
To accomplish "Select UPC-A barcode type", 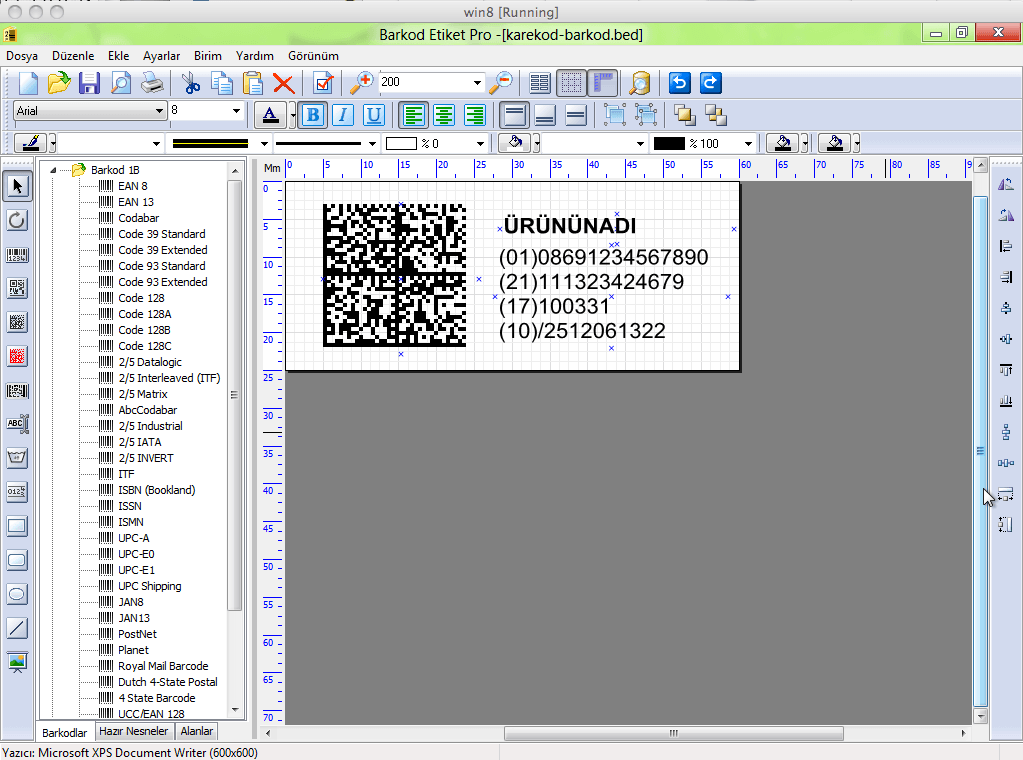I will pyautogui.click(x=134, y=538).
